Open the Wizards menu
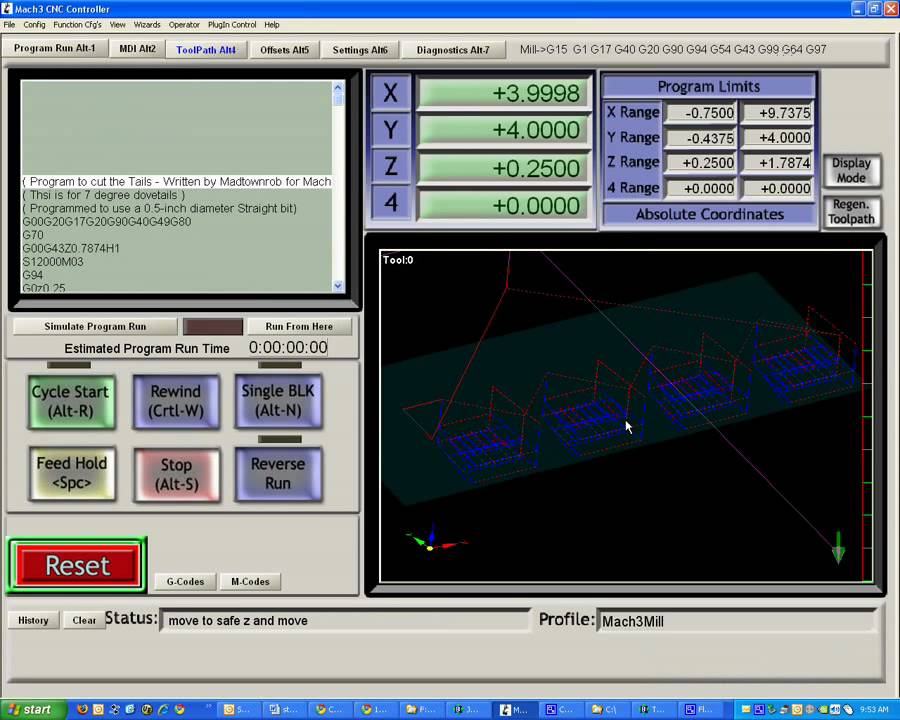Screen dimensions: 900x720 pos(147,25)
